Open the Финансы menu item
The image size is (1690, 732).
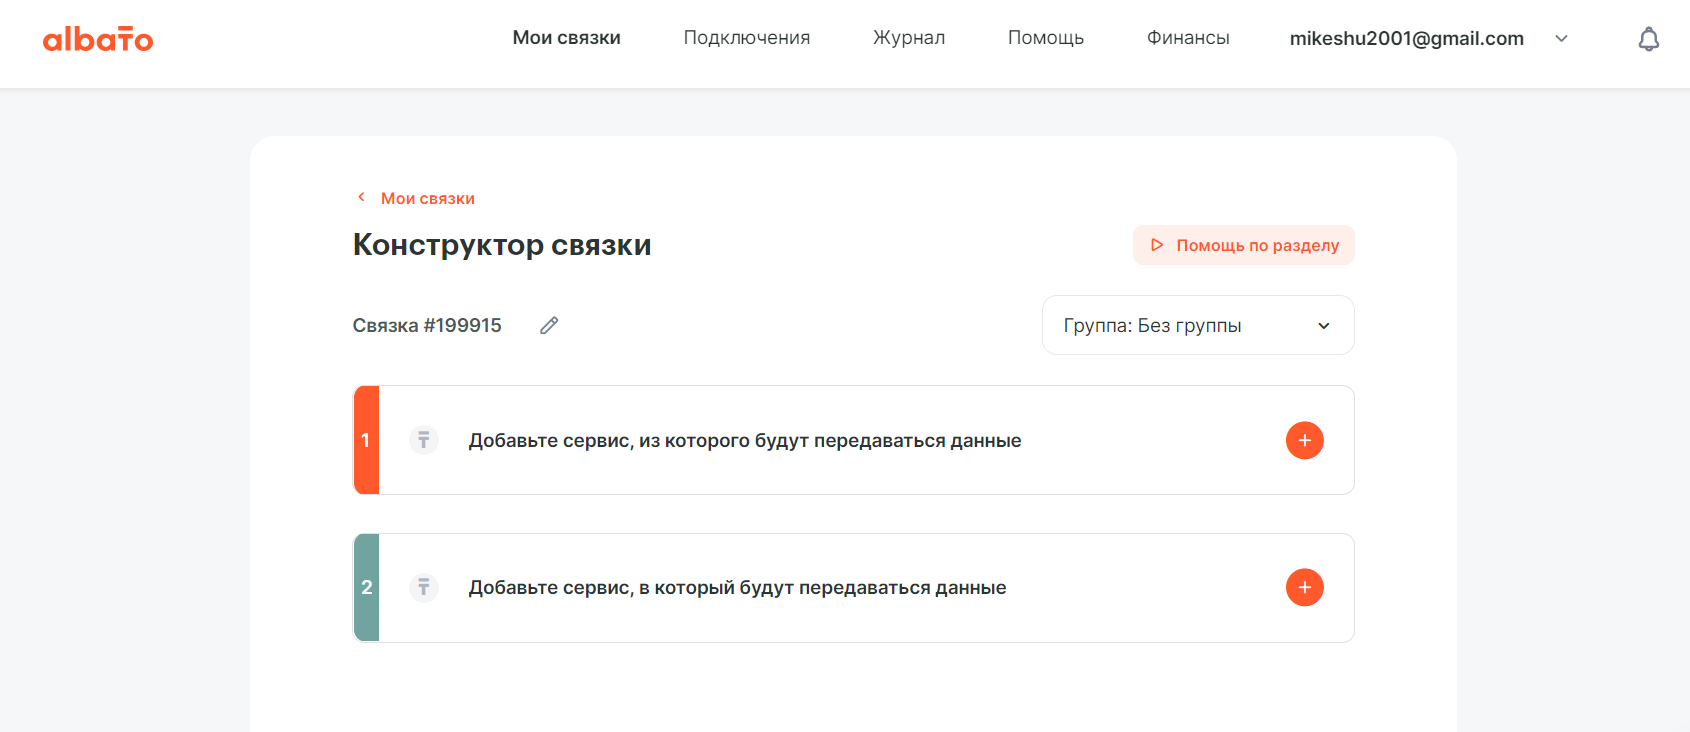click(x=1188, y=38)
